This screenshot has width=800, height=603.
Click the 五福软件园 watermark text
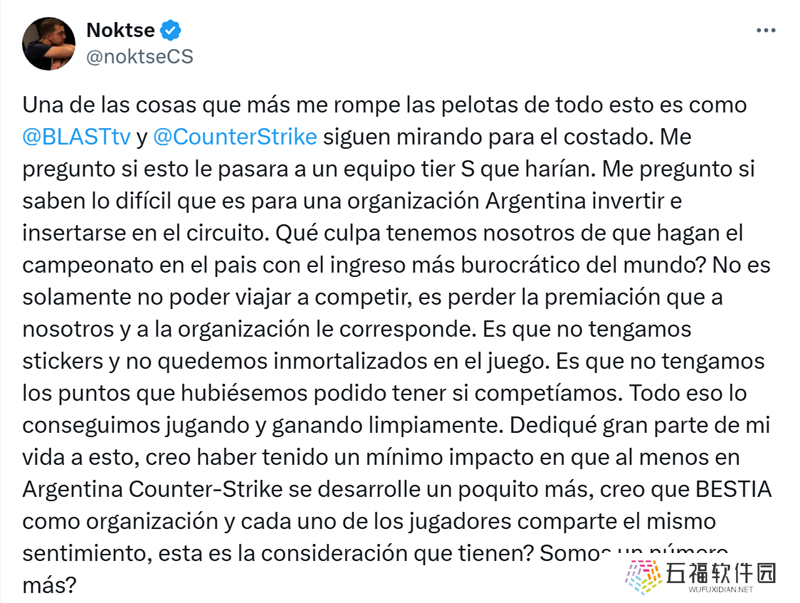click(720, 573)
